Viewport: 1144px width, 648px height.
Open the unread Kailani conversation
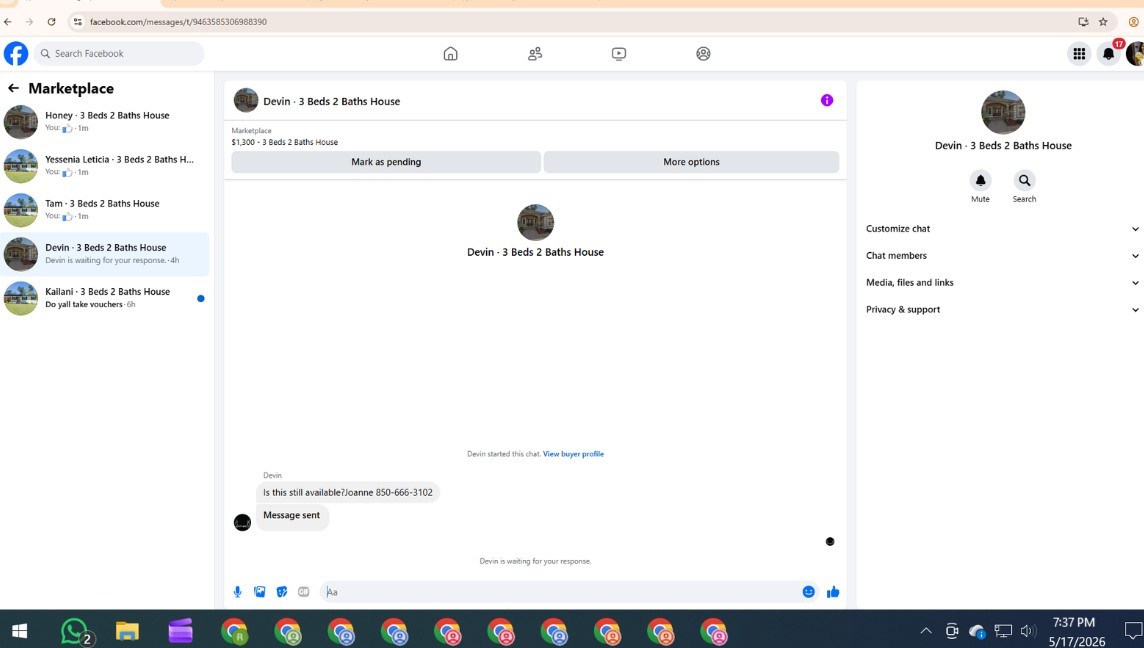coord(105,298)
